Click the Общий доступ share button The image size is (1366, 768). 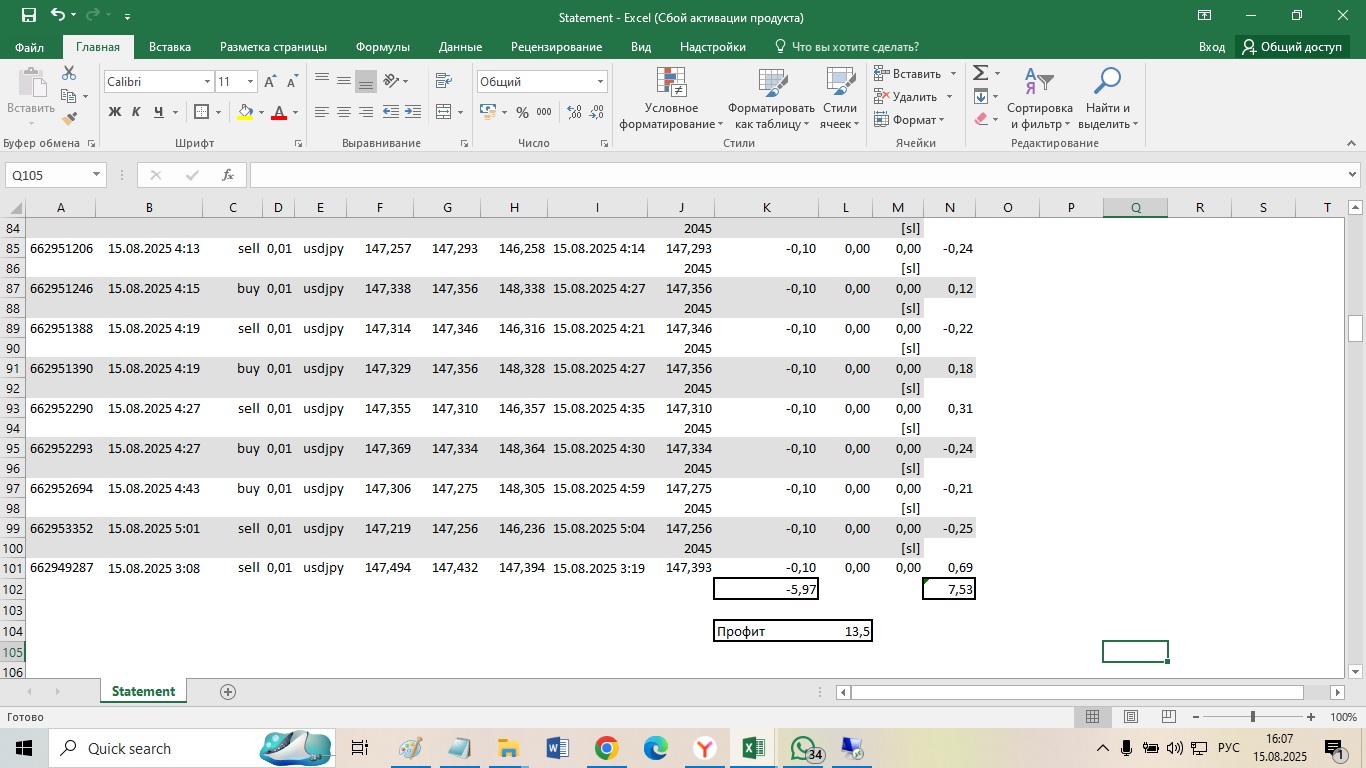(x=1291, y=47)
